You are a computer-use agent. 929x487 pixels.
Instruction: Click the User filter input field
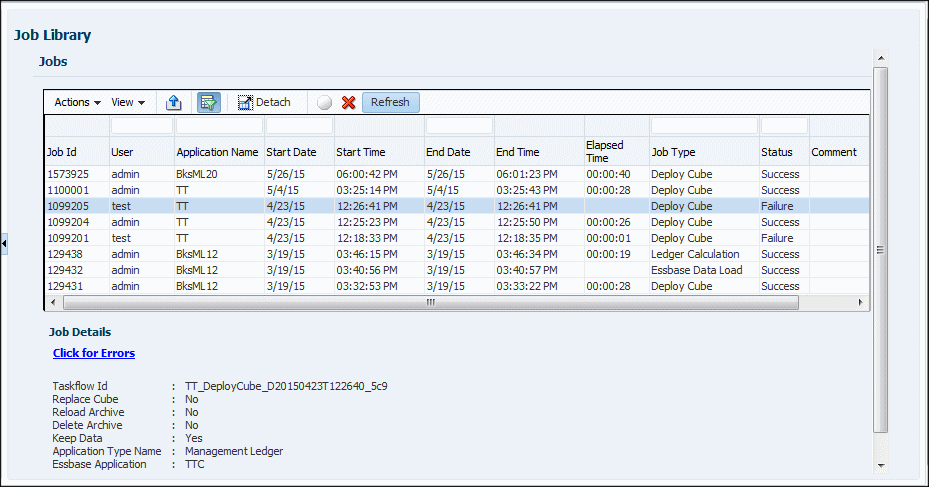[142, 126]
